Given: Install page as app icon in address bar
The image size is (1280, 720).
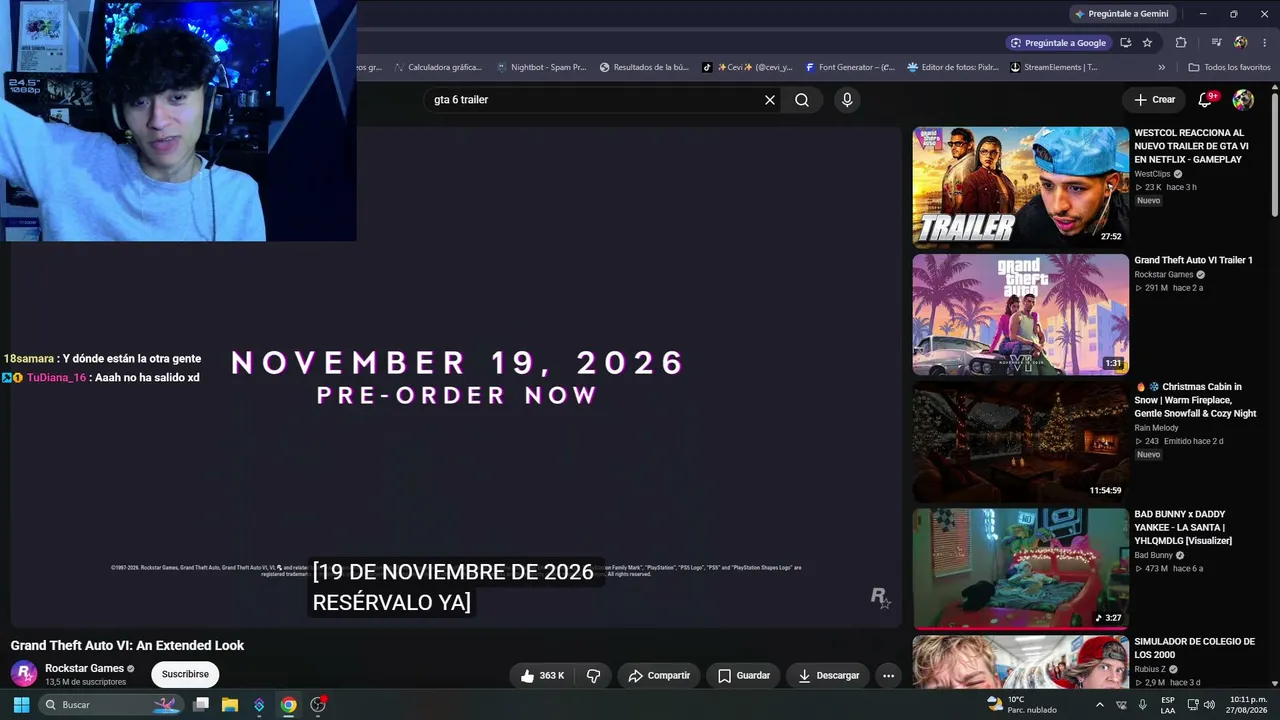Looking at the screenshot, I should (x=1126, y=43).
